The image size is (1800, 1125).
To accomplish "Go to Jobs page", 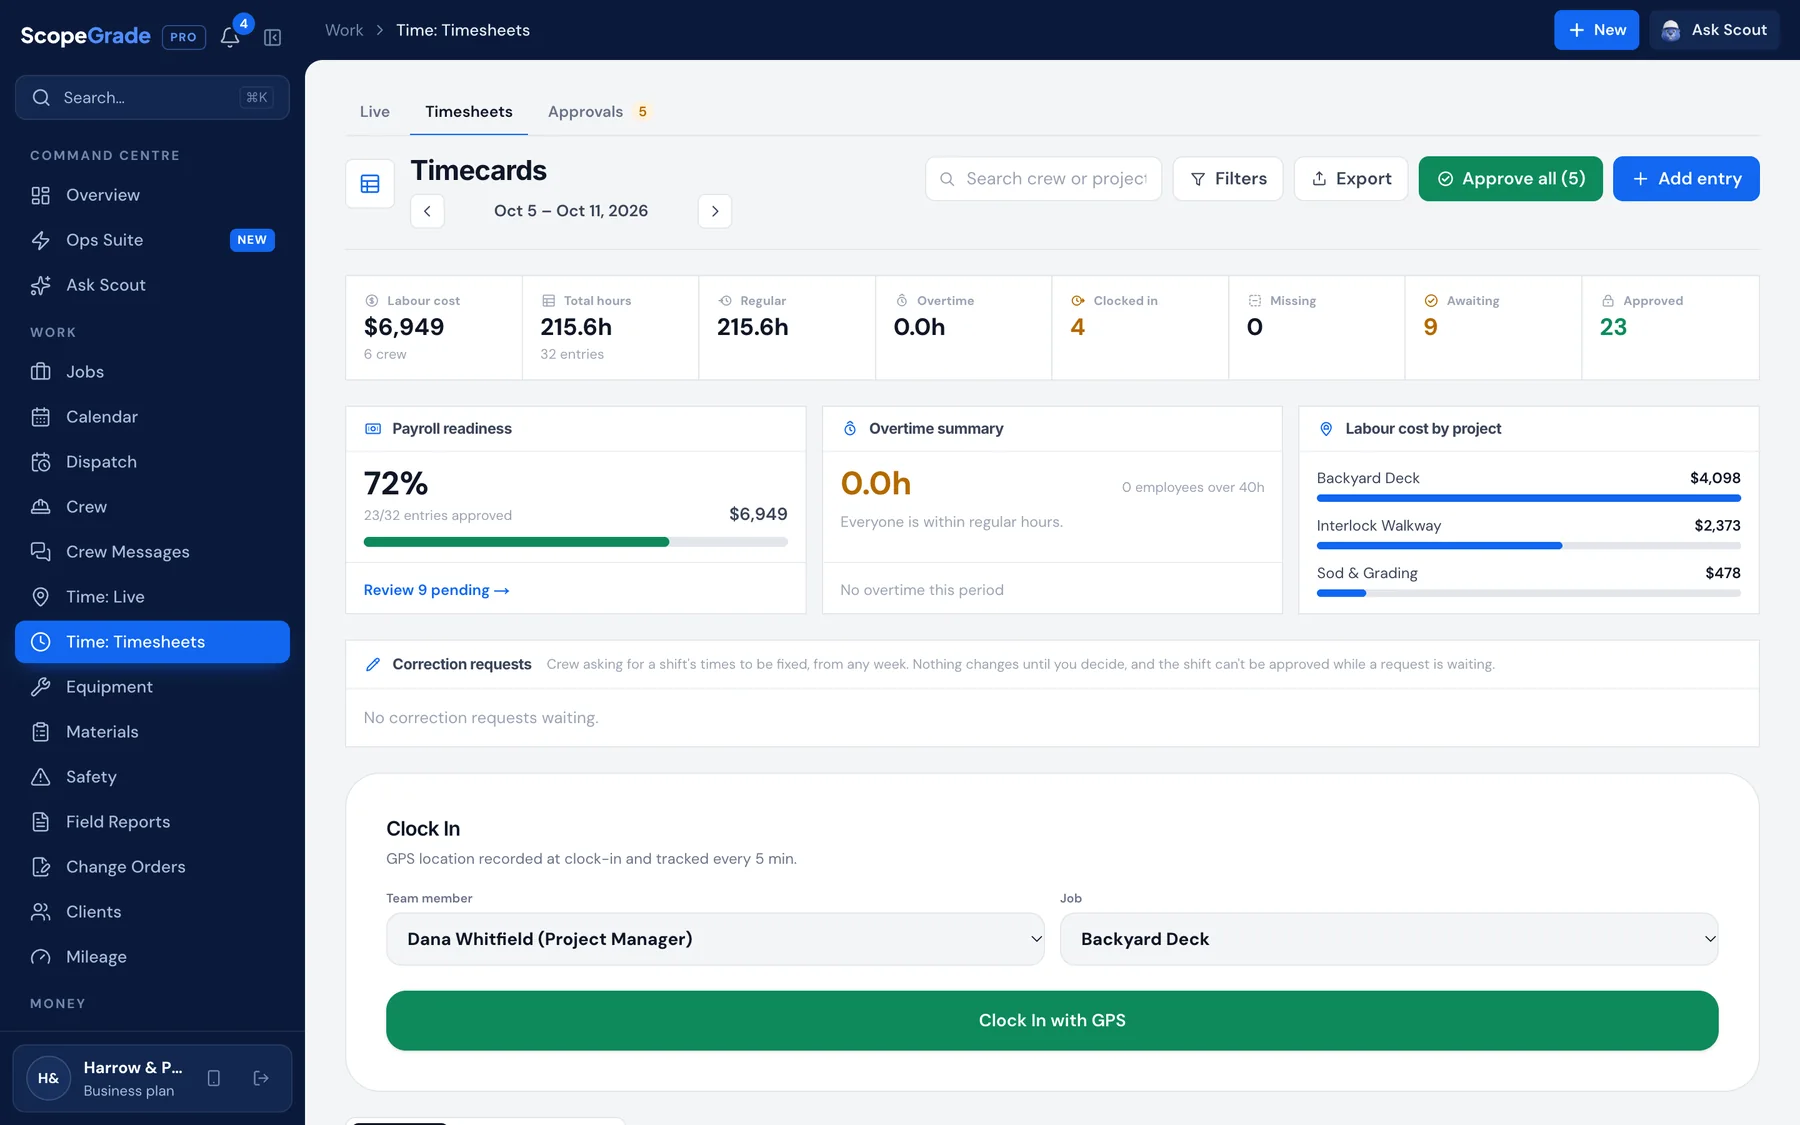I will 152,372.
